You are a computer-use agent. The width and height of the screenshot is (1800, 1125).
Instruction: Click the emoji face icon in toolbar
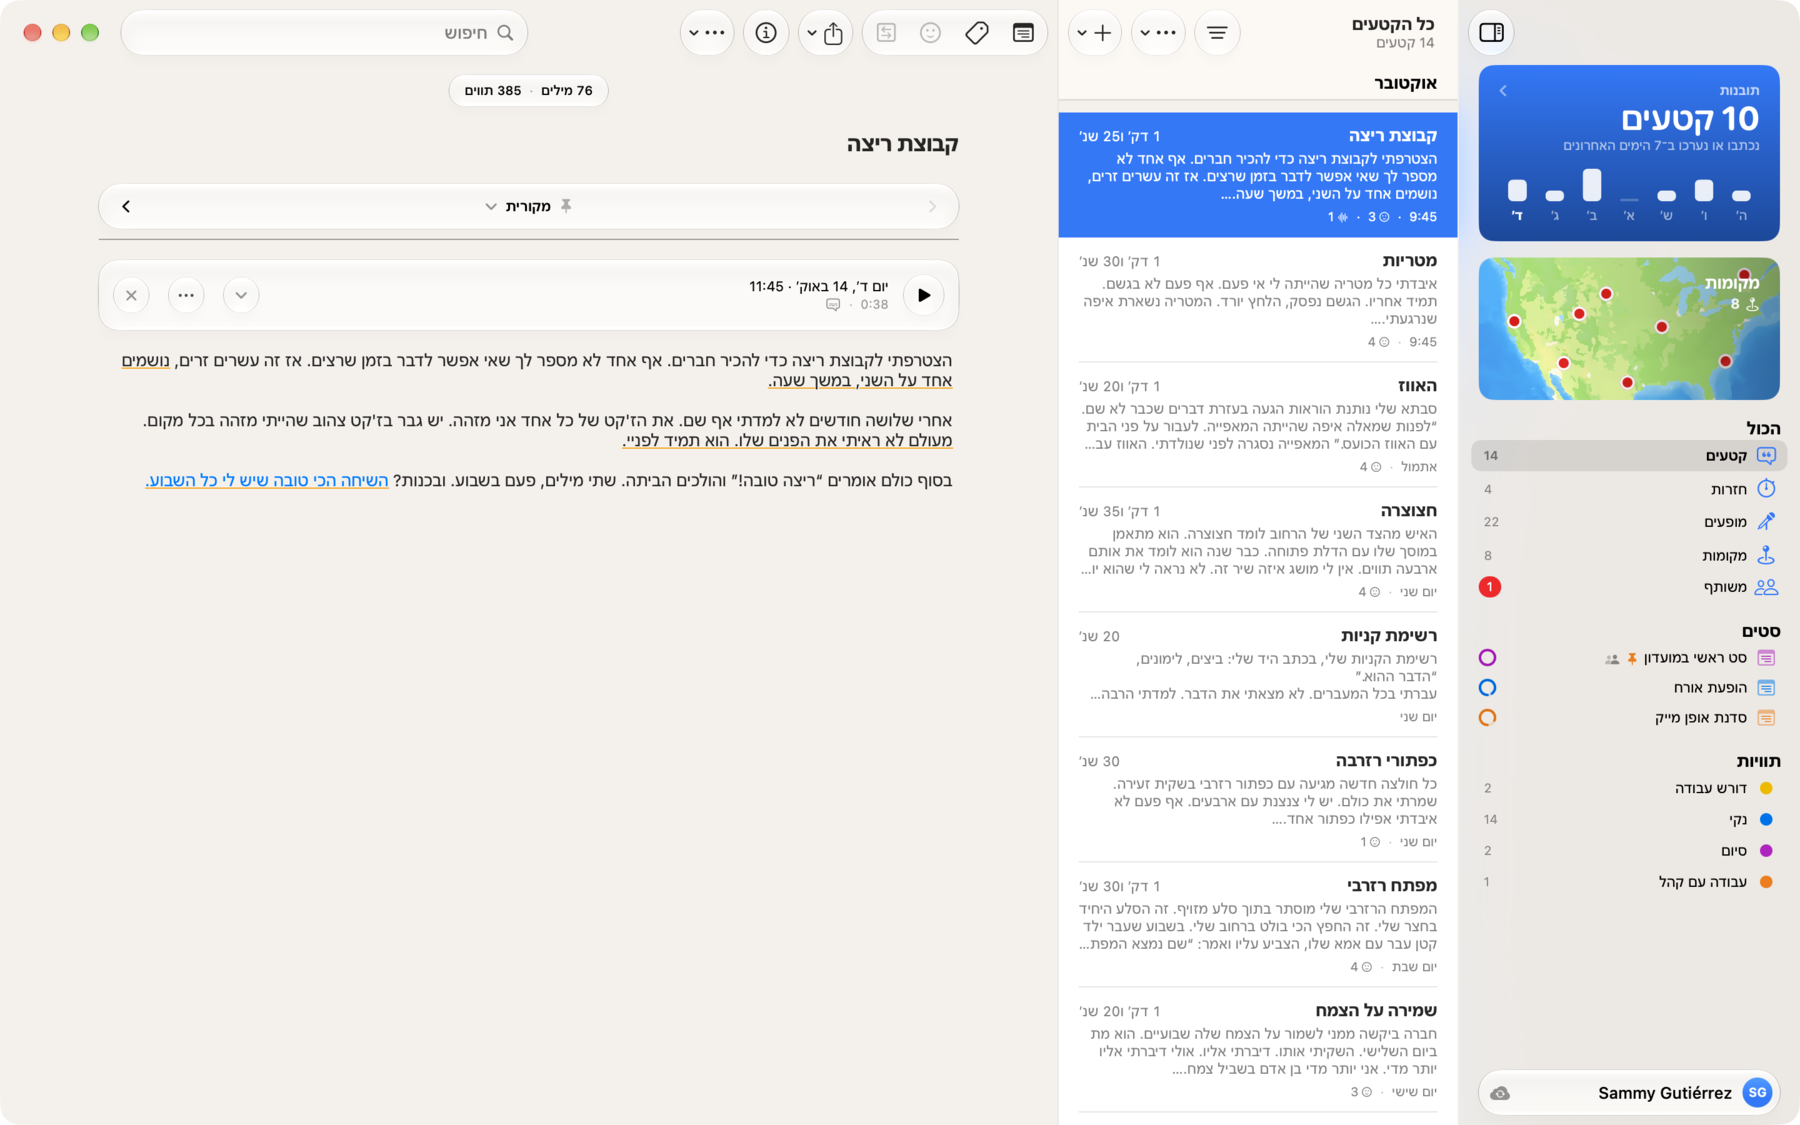coord(930,33)
